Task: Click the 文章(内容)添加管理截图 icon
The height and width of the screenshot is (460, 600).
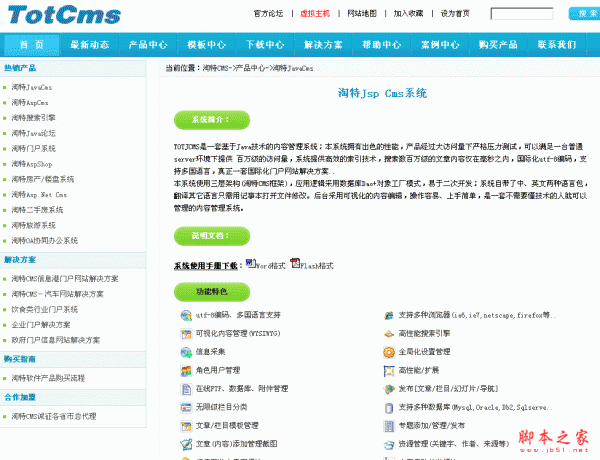Action: [x=186, y=444]
